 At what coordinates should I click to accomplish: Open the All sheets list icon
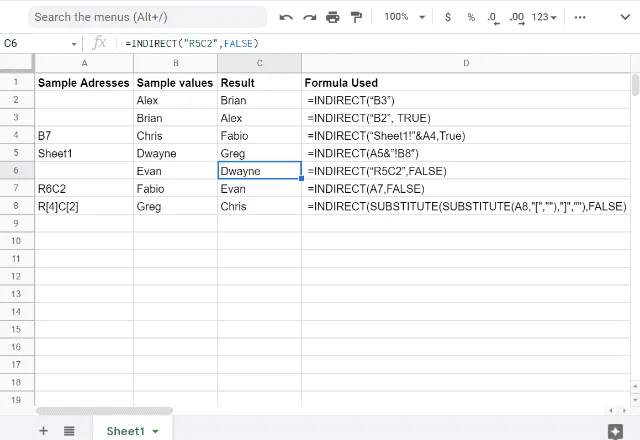(x=69, y=431)
